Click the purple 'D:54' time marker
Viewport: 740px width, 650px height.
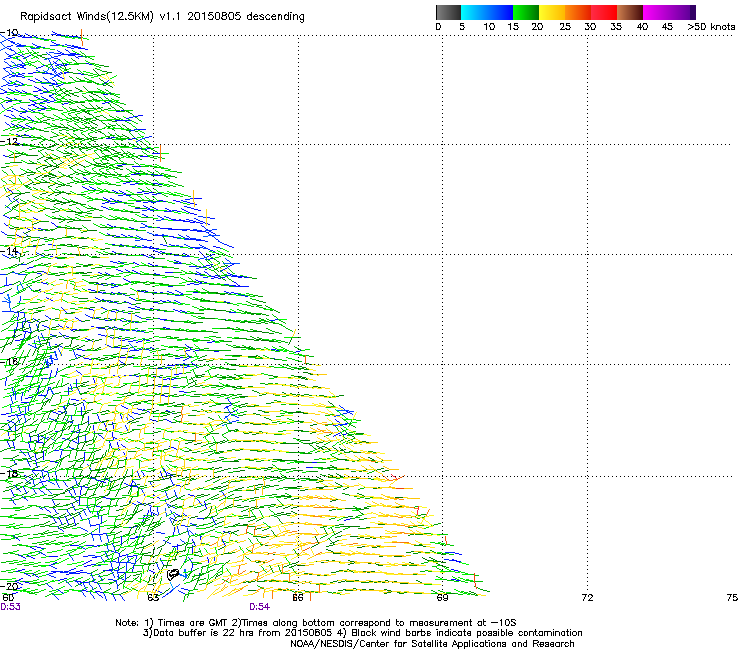tap(260, 607)
